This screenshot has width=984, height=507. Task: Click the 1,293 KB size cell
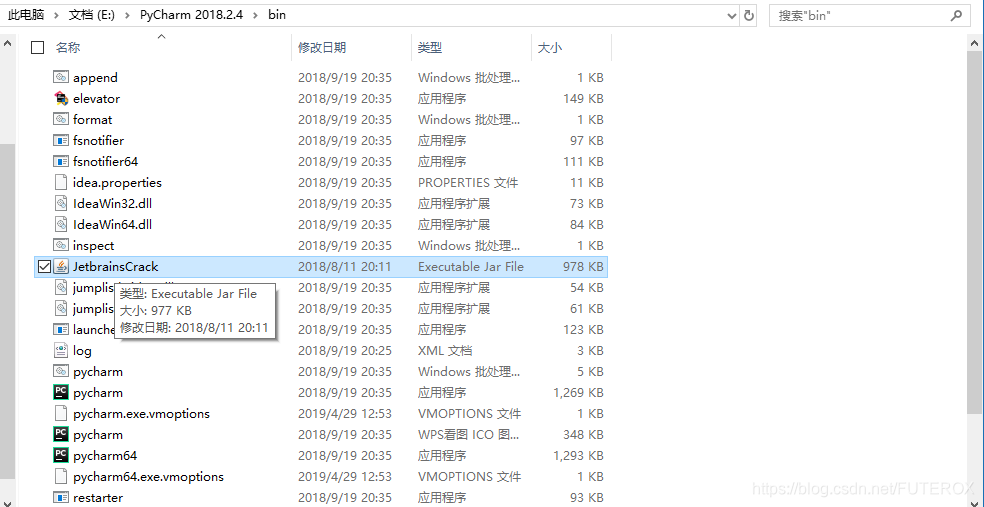point(578,456)
